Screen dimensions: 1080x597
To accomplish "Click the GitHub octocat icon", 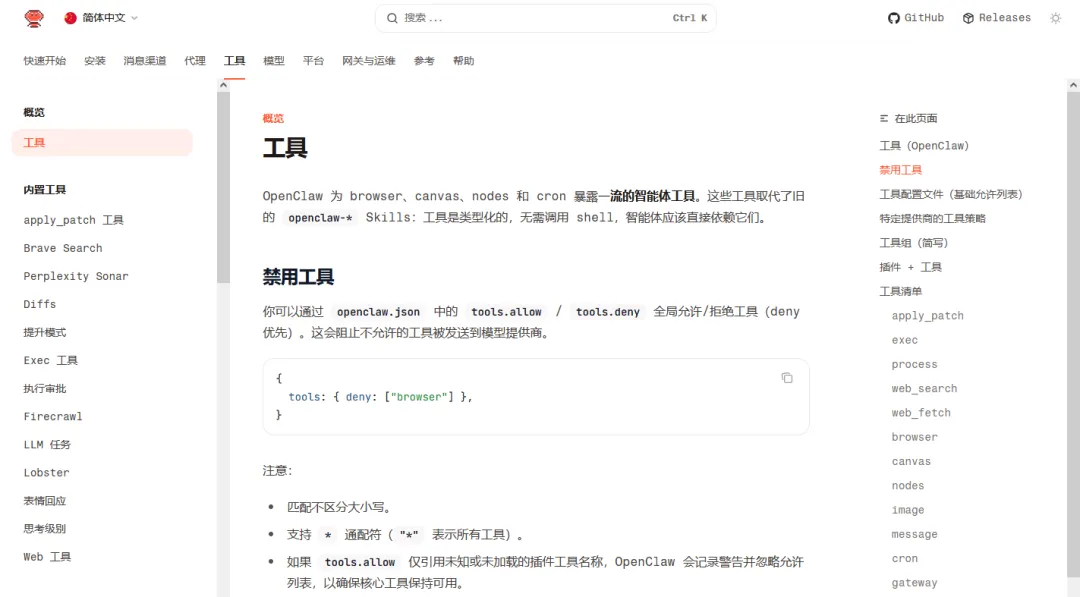I will 893,18.
